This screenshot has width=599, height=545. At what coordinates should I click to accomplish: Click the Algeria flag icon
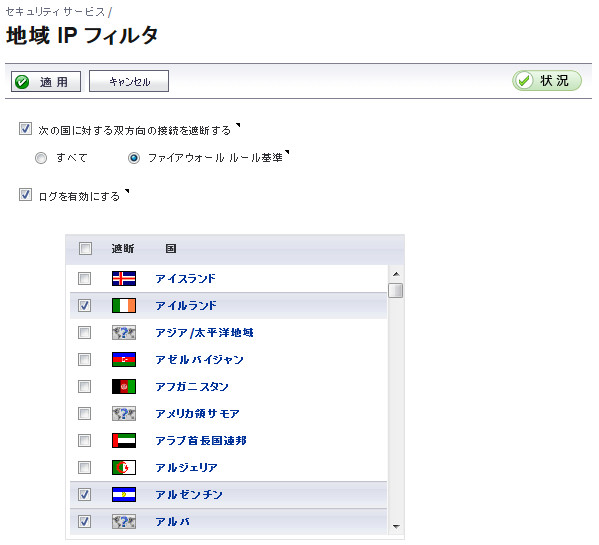(124, 467)
